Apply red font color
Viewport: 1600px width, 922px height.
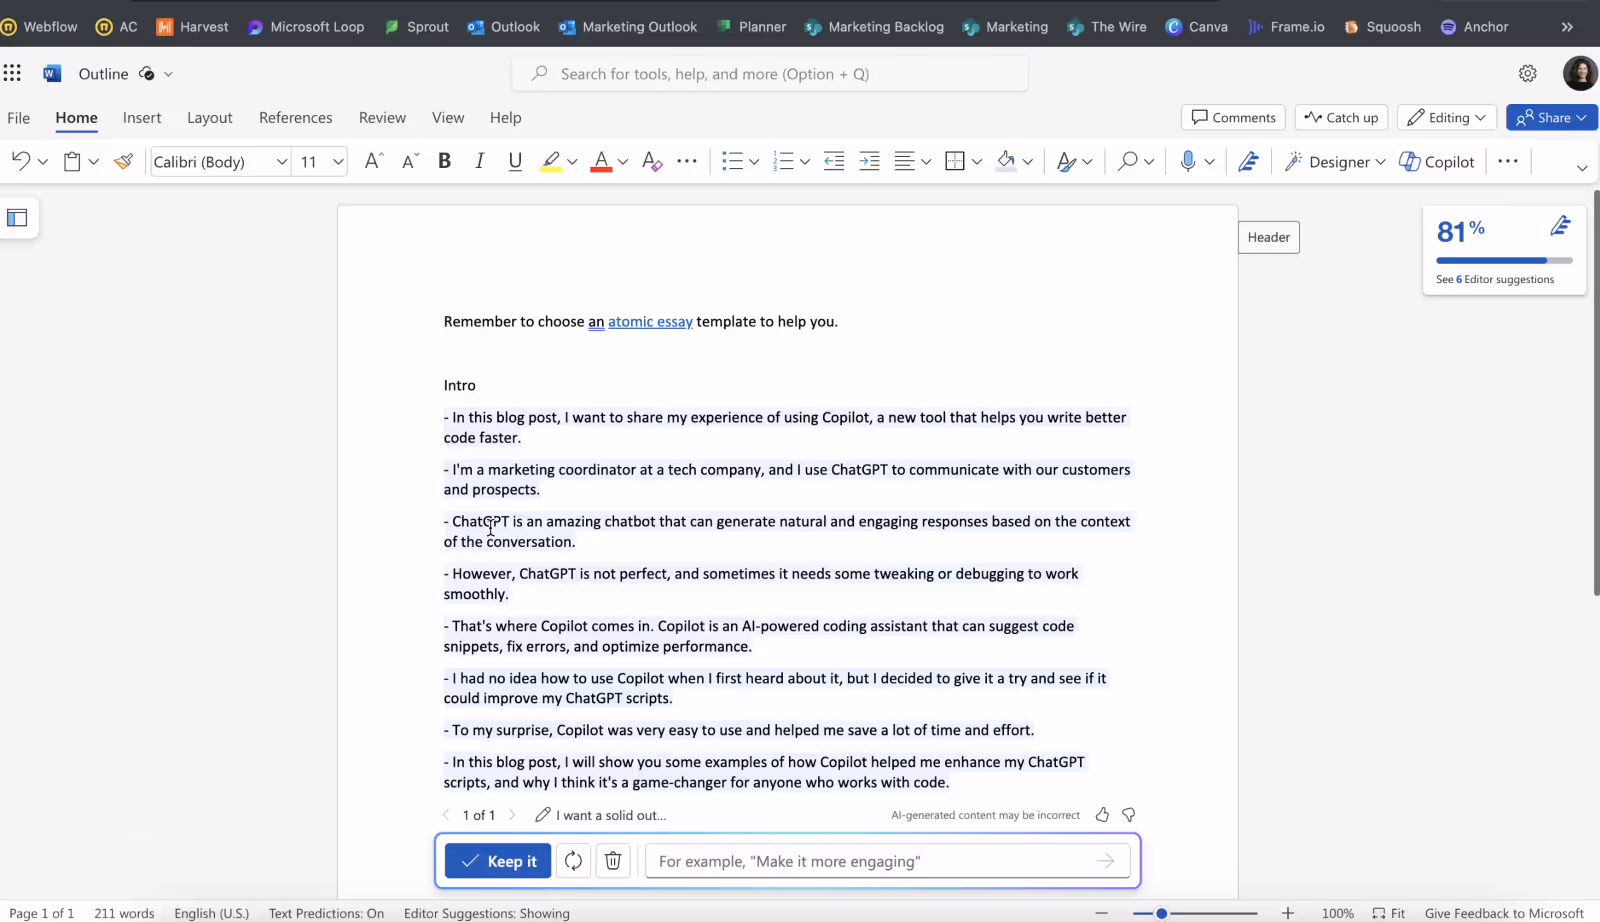(601, 161)
